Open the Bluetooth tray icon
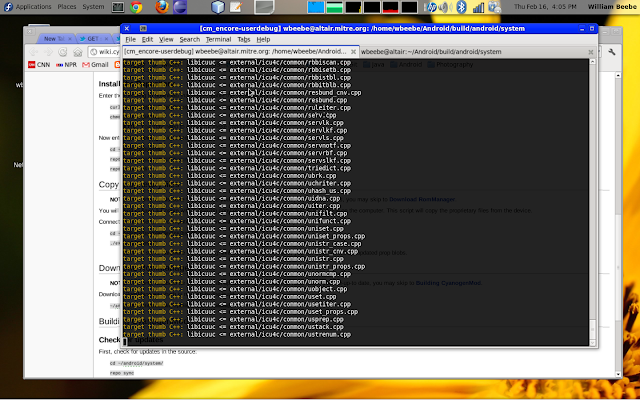 coord(461,7)
